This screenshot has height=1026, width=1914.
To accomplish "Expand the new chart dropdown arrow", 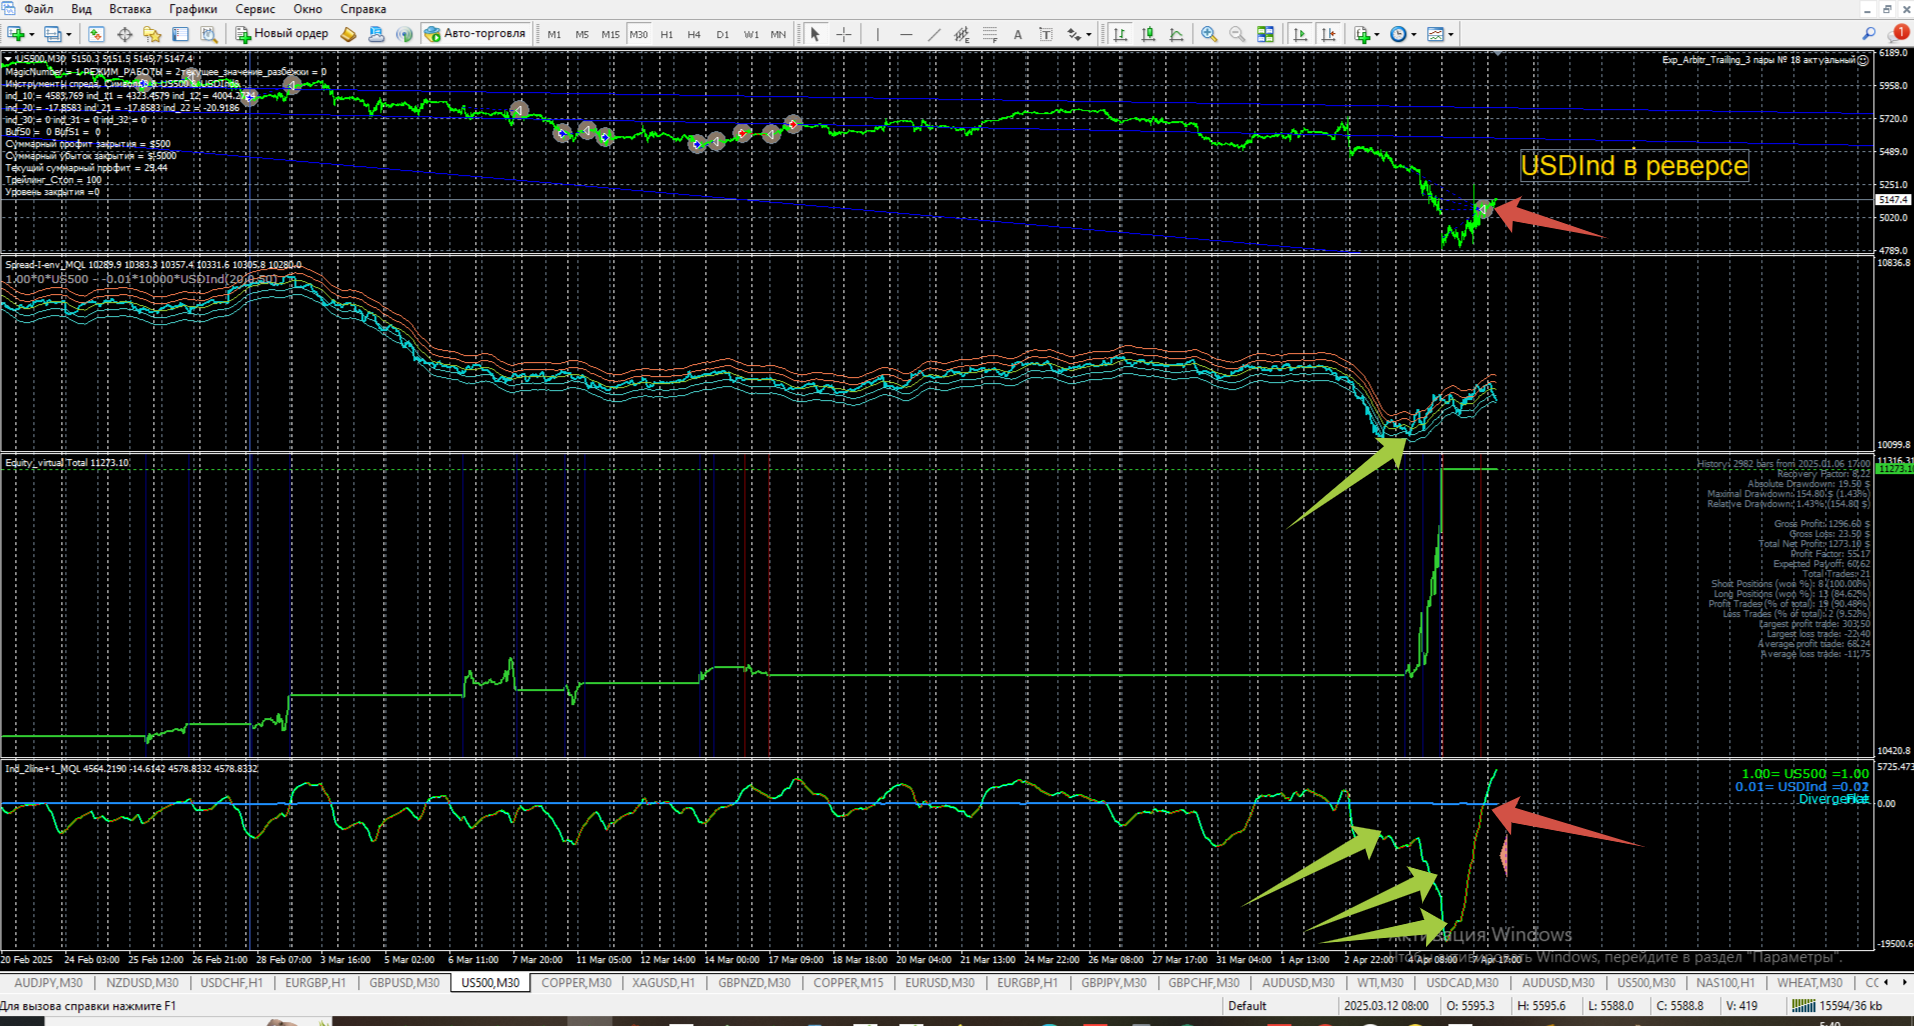I will pos(32,35).
